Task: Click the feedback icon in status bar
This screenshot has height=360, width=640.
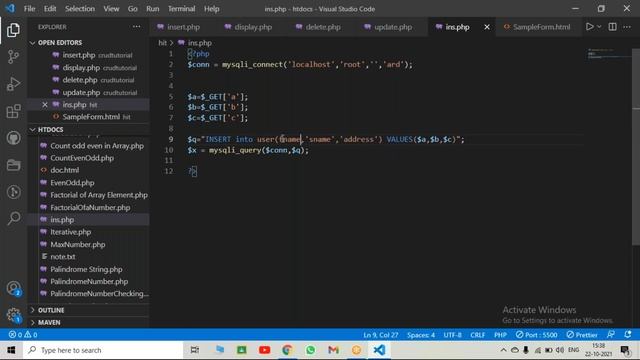Action: pos(611,335)
